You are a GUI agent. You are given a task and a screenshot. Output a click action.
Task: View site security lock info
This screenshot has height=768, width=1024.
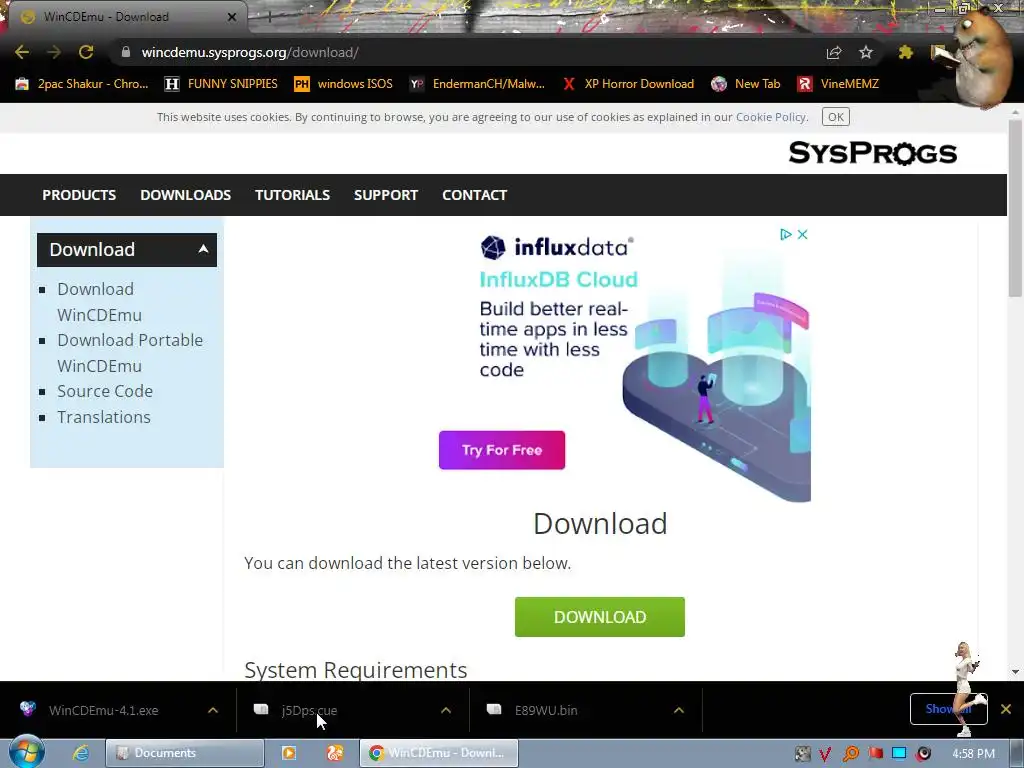click(x=125, y=52)
